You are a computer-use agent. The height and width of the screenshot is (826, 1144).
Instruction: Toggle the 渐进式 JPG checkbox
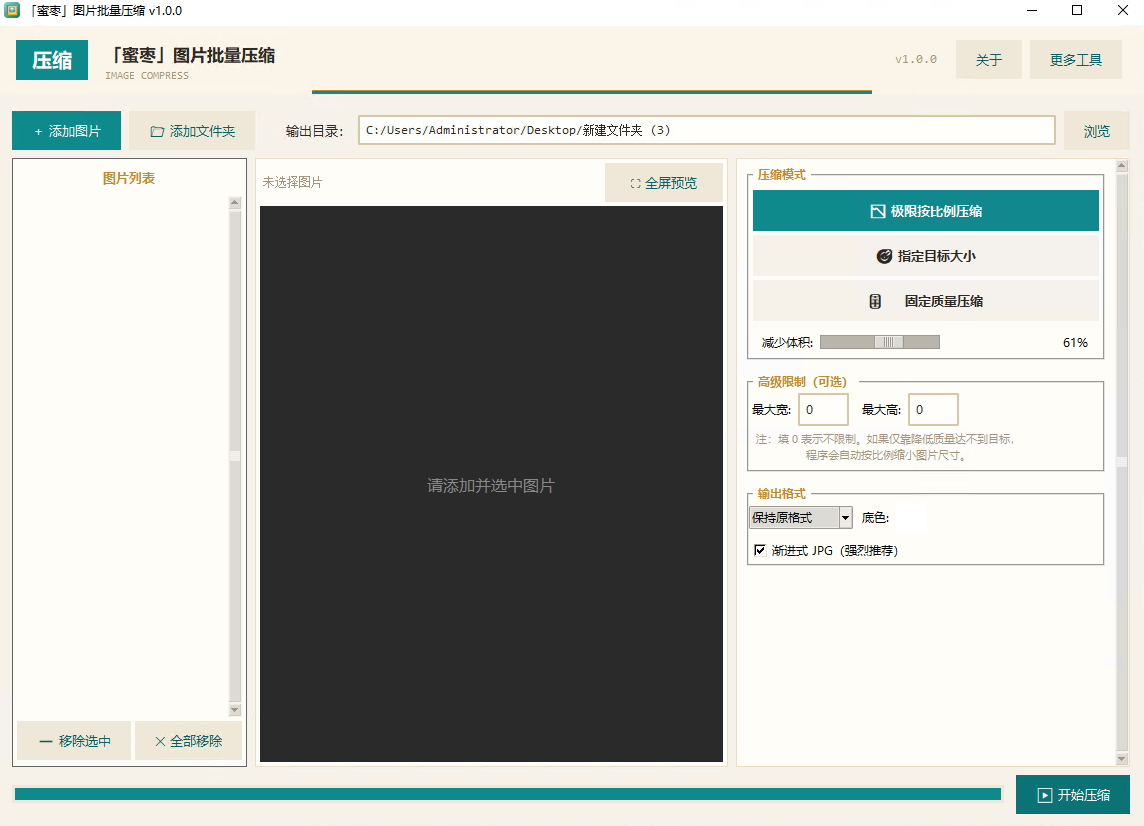[760, 550]
